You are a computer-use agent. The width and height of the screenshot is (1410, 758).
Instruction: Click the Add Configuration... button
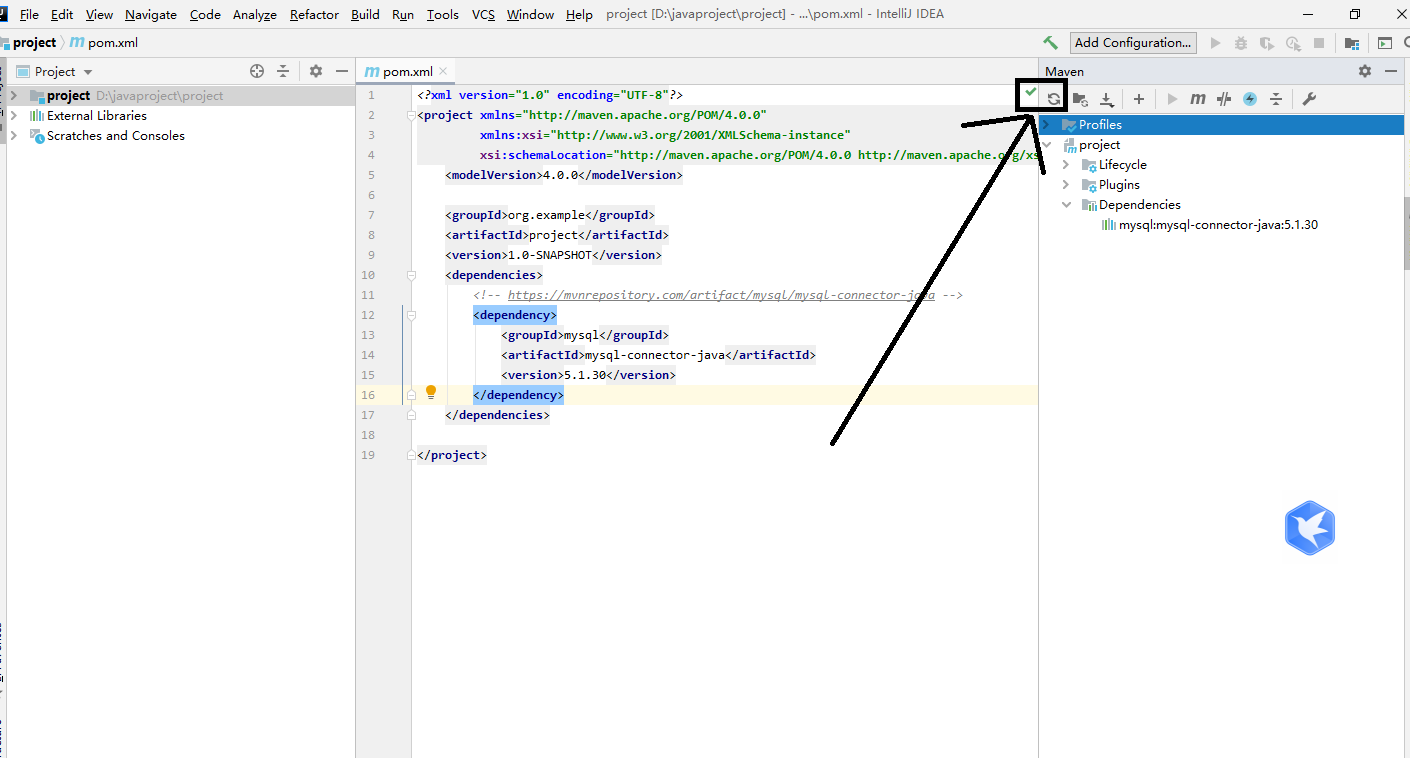coord(1133,43)
